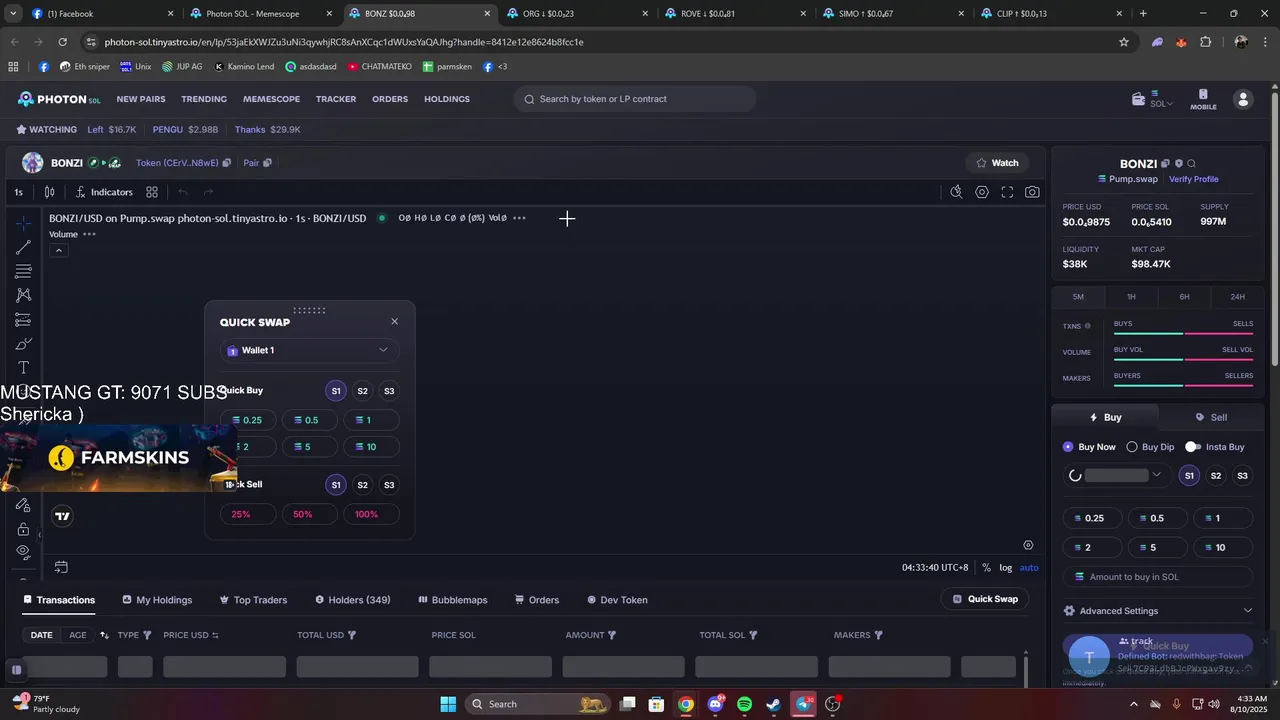The width and height of the screenshot is (1280, 720).
Task: Open the Wallet 1 dropdown in Quick Swap
Action: click(310, 350)
